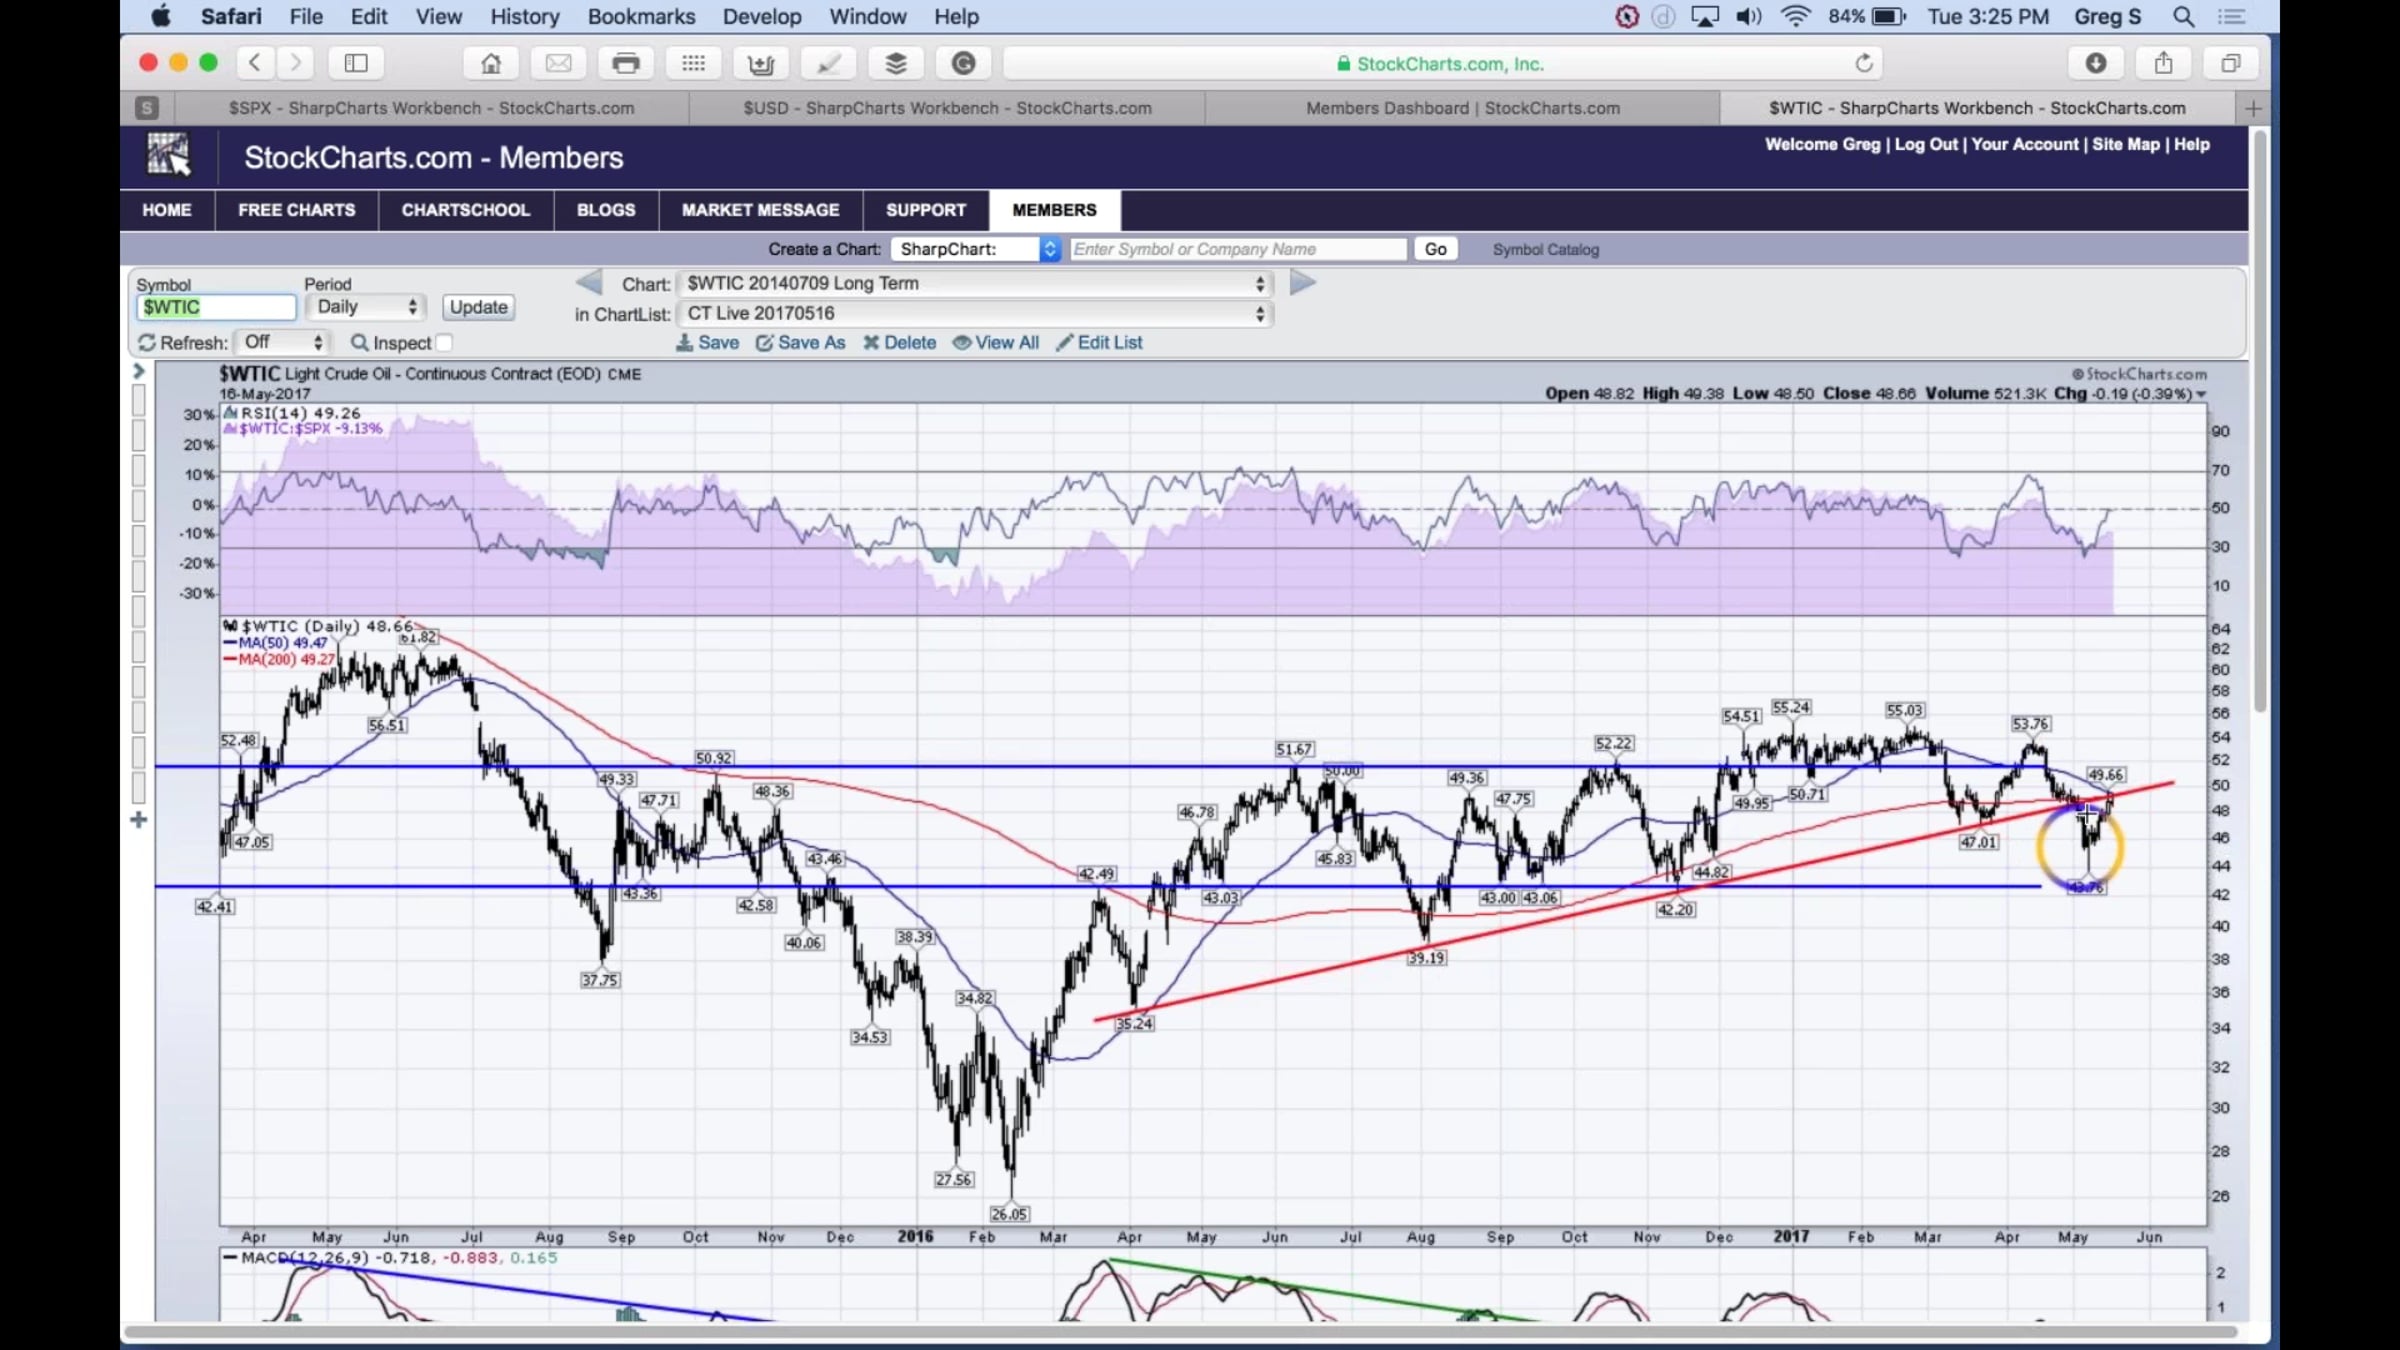This screenshot has width=2400, height=1350.
Task: Open the ChartList dropdown
Action: point(975,313)
